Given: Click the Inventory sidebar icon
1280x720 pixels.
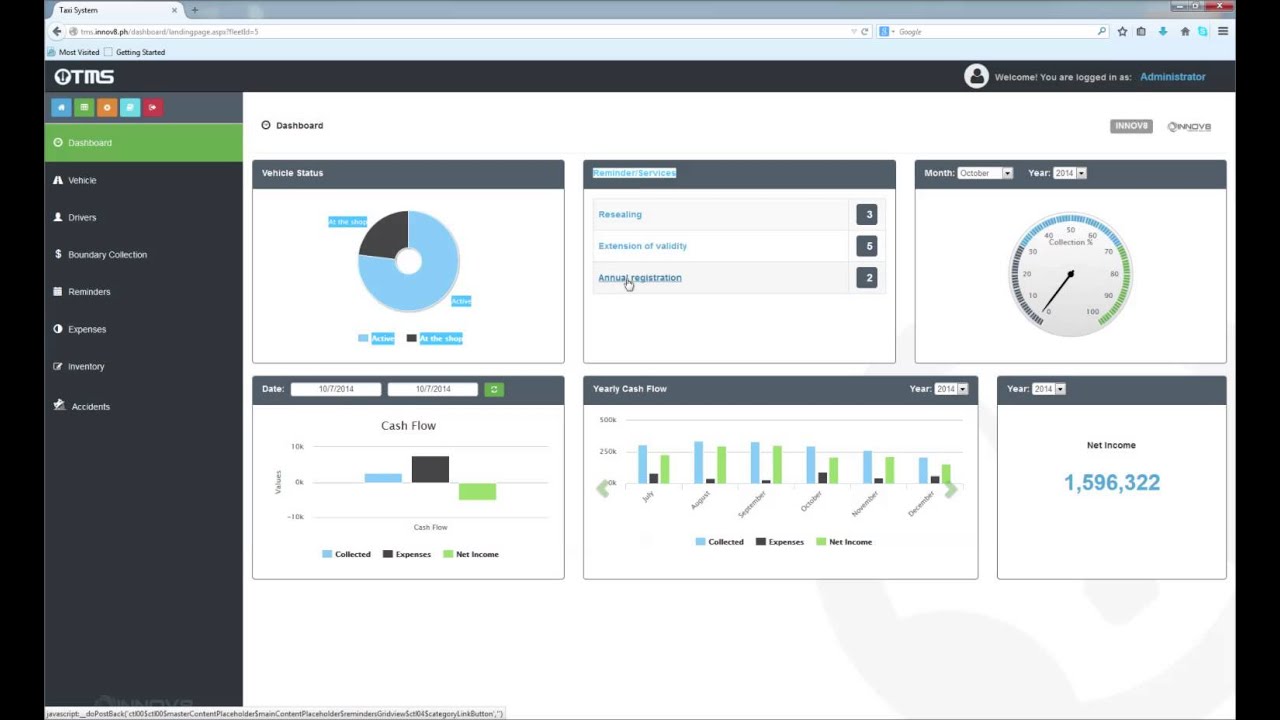Looking at the screenshot, I should pyautogui.click(x=58, y=366).
